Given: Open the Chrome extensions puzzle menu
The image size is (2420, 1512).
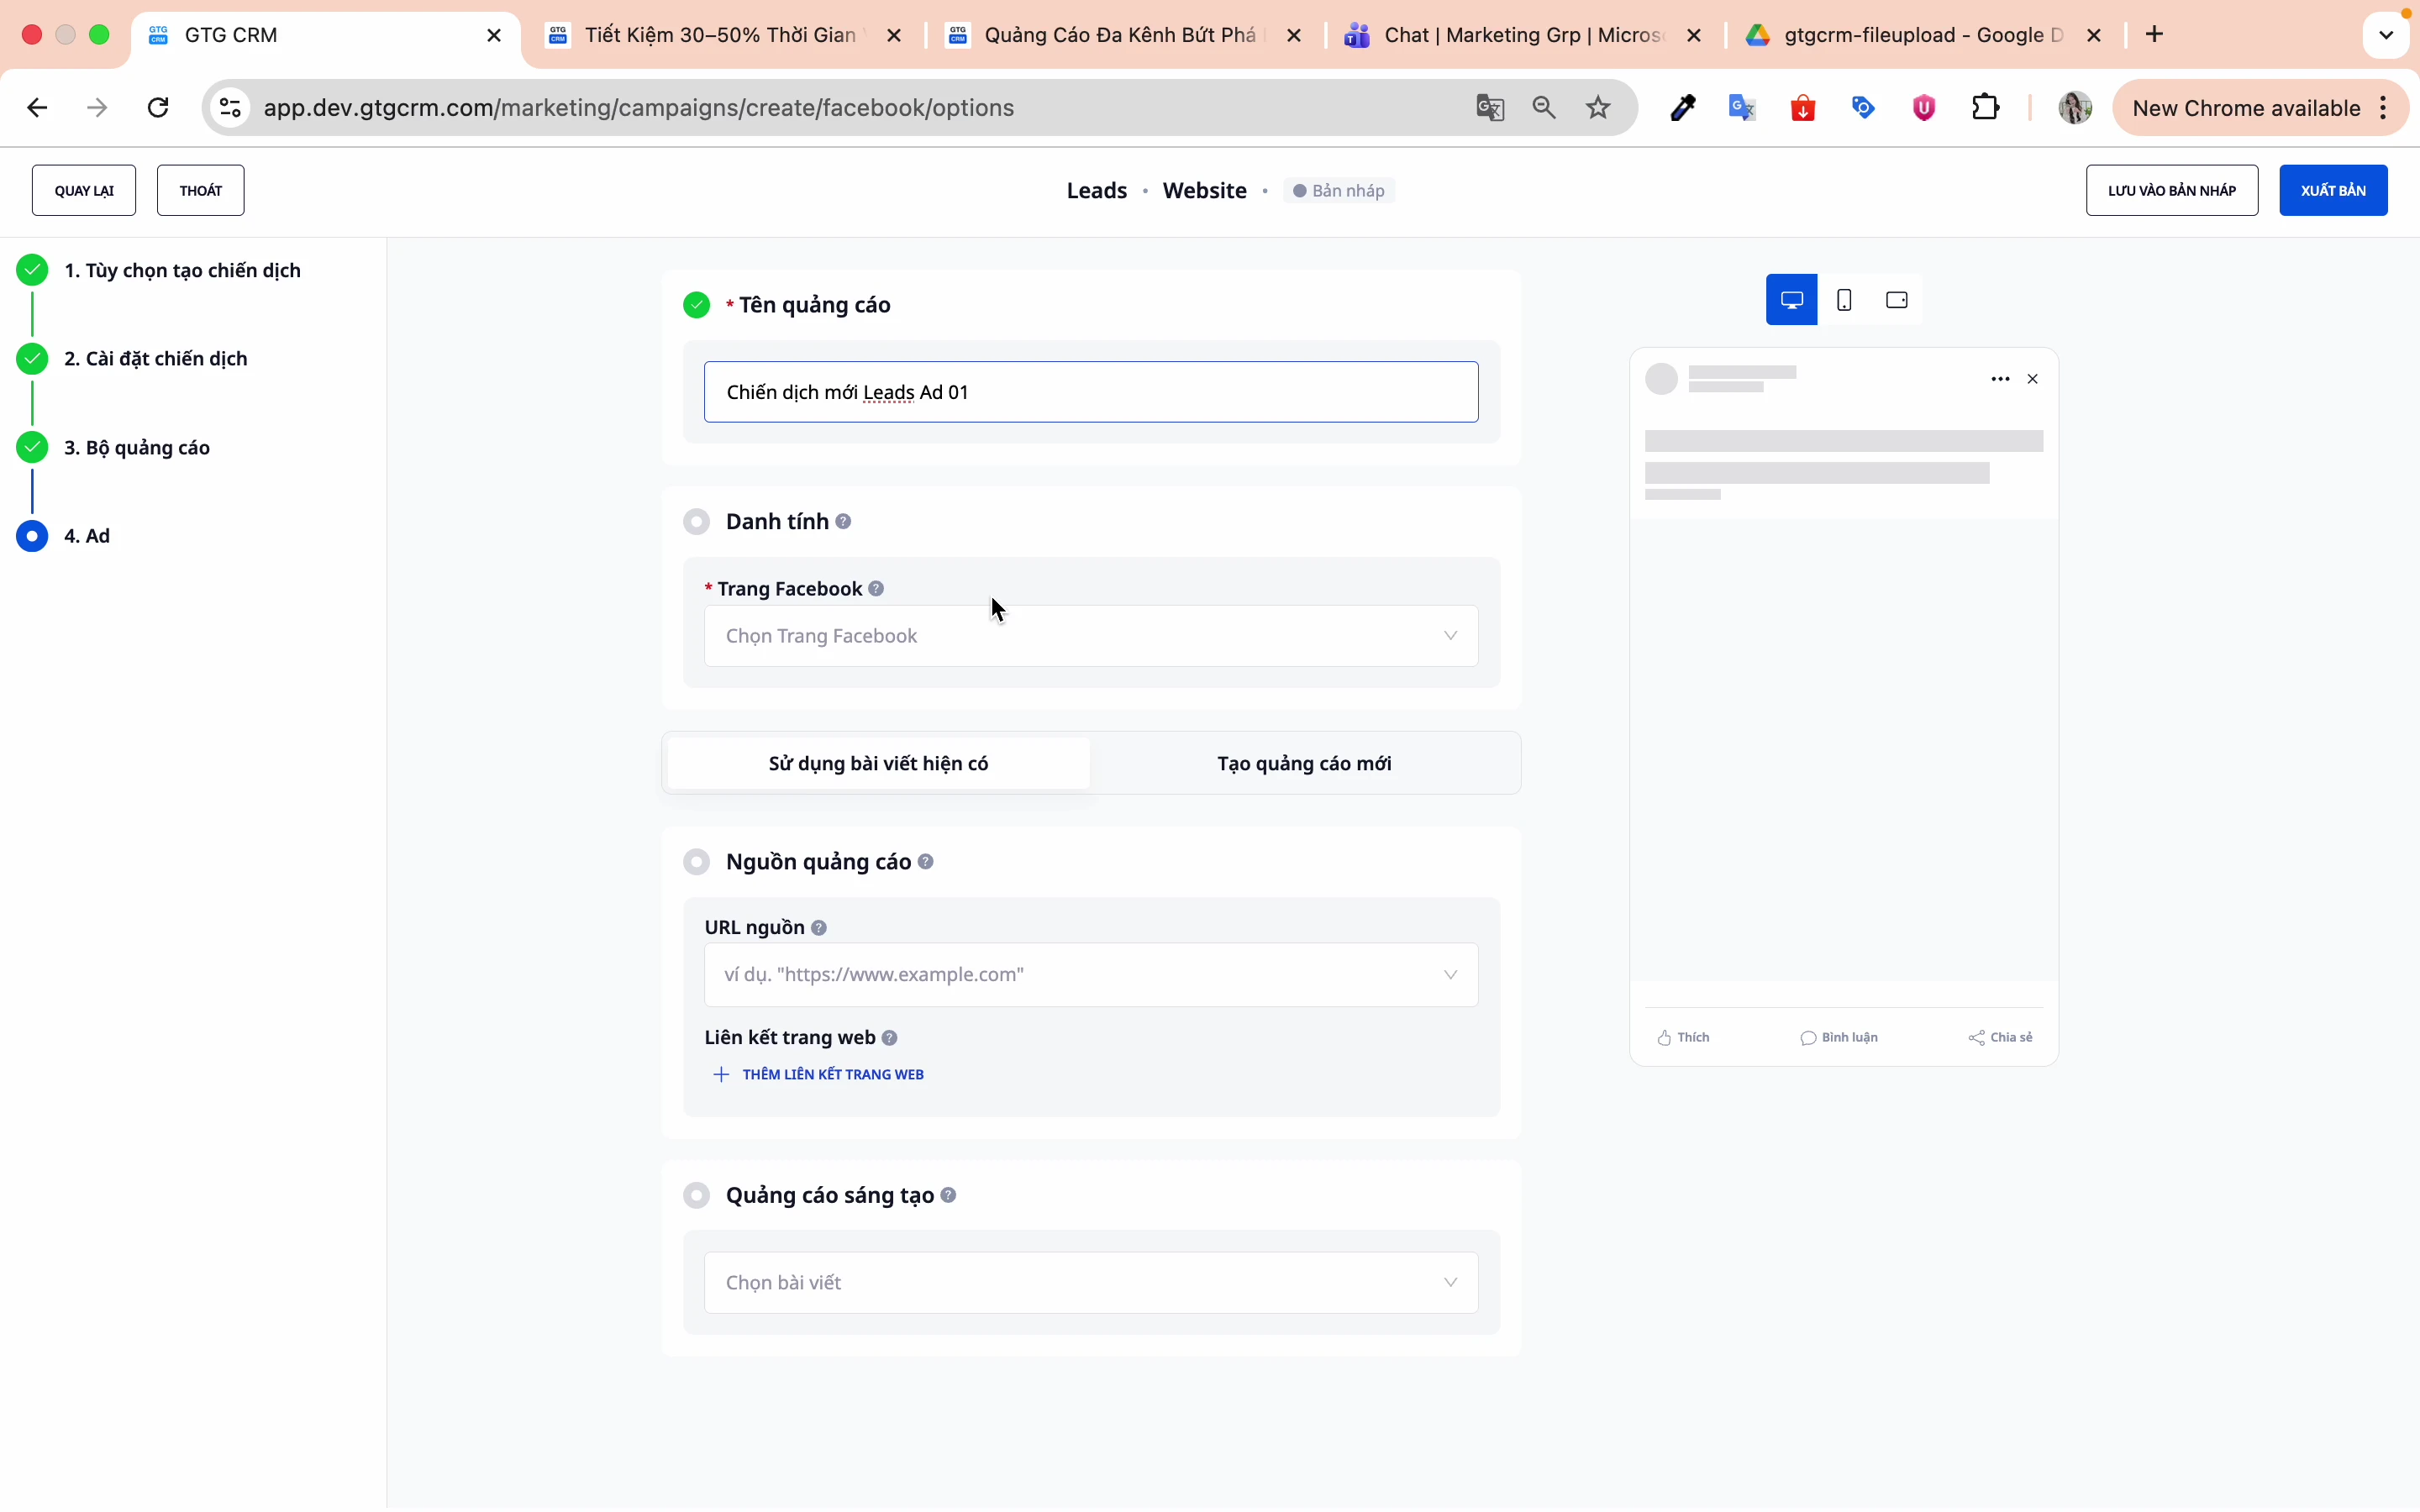Looking at the screenshot, I should [1986, 107].
